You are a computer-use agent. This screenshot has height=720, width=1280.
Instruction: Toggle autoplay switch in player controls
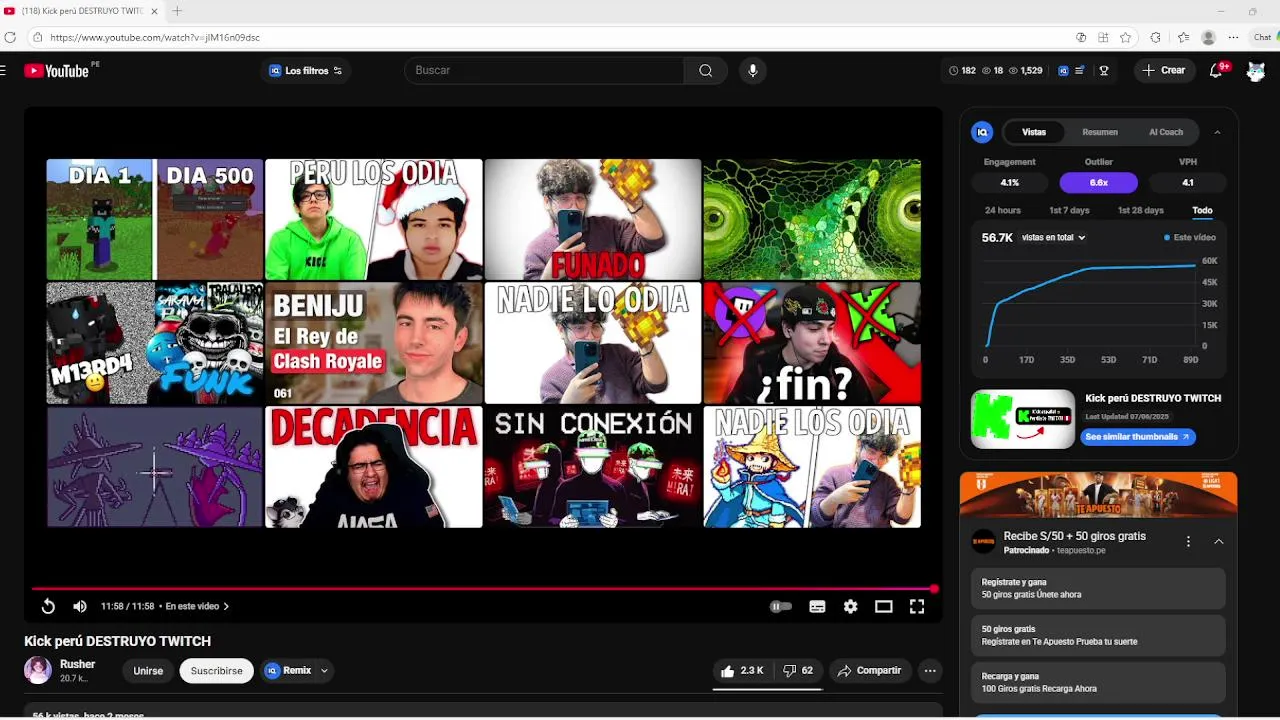(x=781, y=606)
